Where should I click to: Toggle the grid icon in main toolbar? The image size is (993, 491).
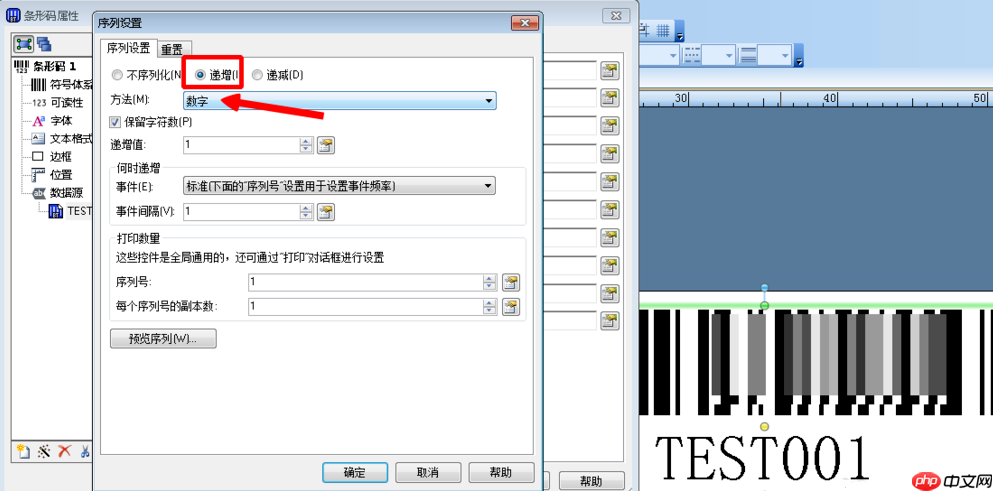(662, 29)
